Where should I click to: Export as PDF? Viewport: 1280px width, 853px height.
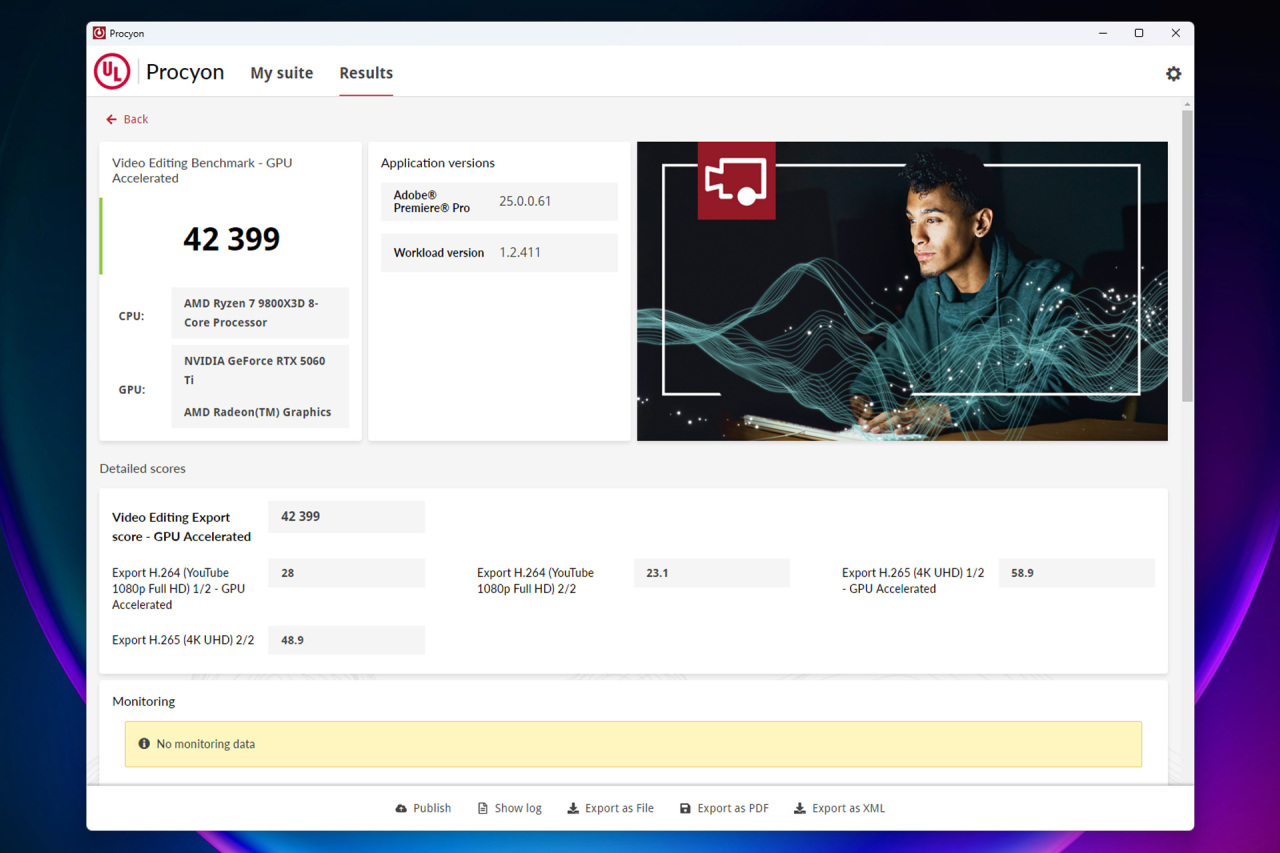pyautogui.click(x=724, y=808)
